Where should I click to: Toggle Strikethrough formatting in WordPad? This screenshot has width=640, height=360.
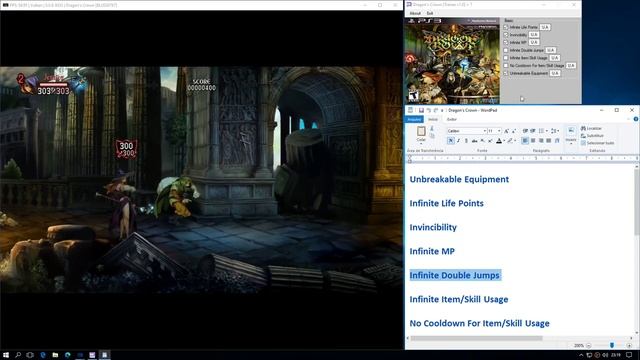[474, 141]
